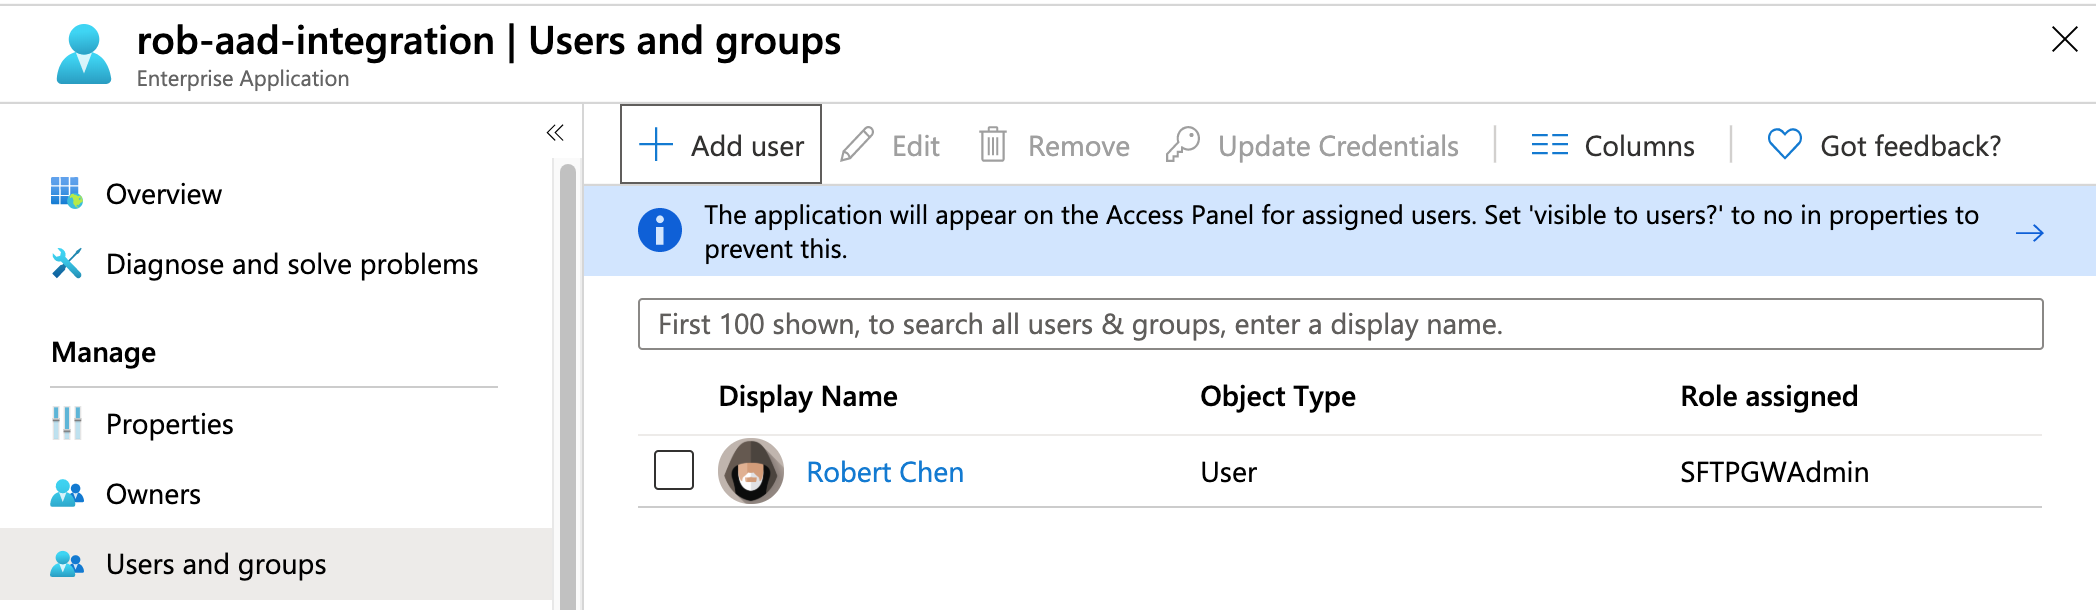
Task: Click the Columns list icon
Action: pyautogui.click(x=1549, y=145)
